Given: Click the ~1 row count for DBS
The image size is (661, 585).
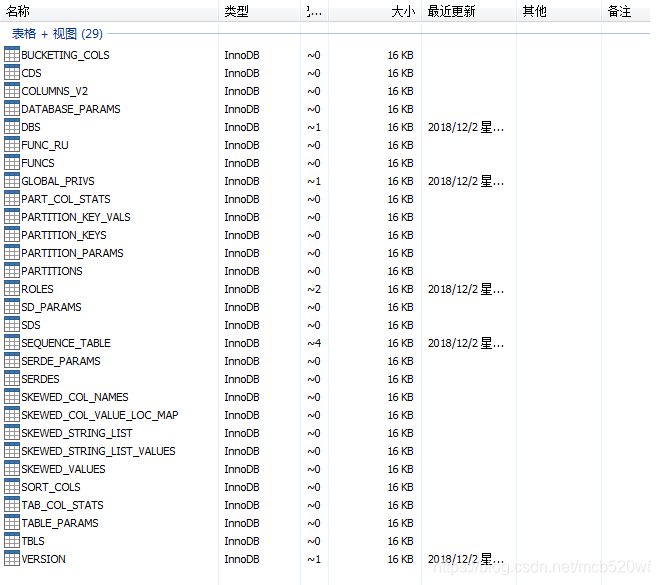Looking at the screenshot, I should pos(314,127).
